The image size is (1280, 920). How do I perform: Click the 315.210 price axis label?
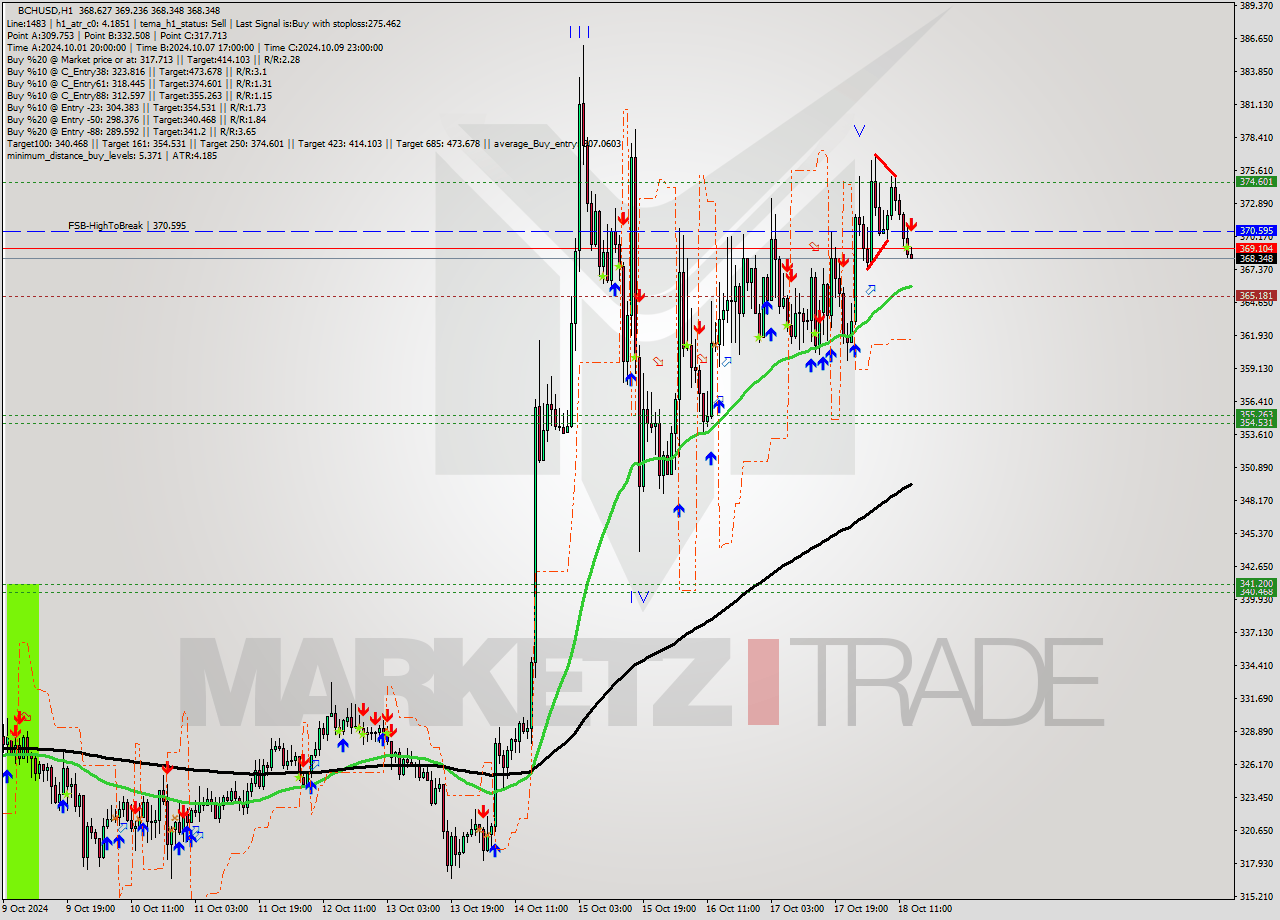pyautogui.click(x=1256, y=896)
